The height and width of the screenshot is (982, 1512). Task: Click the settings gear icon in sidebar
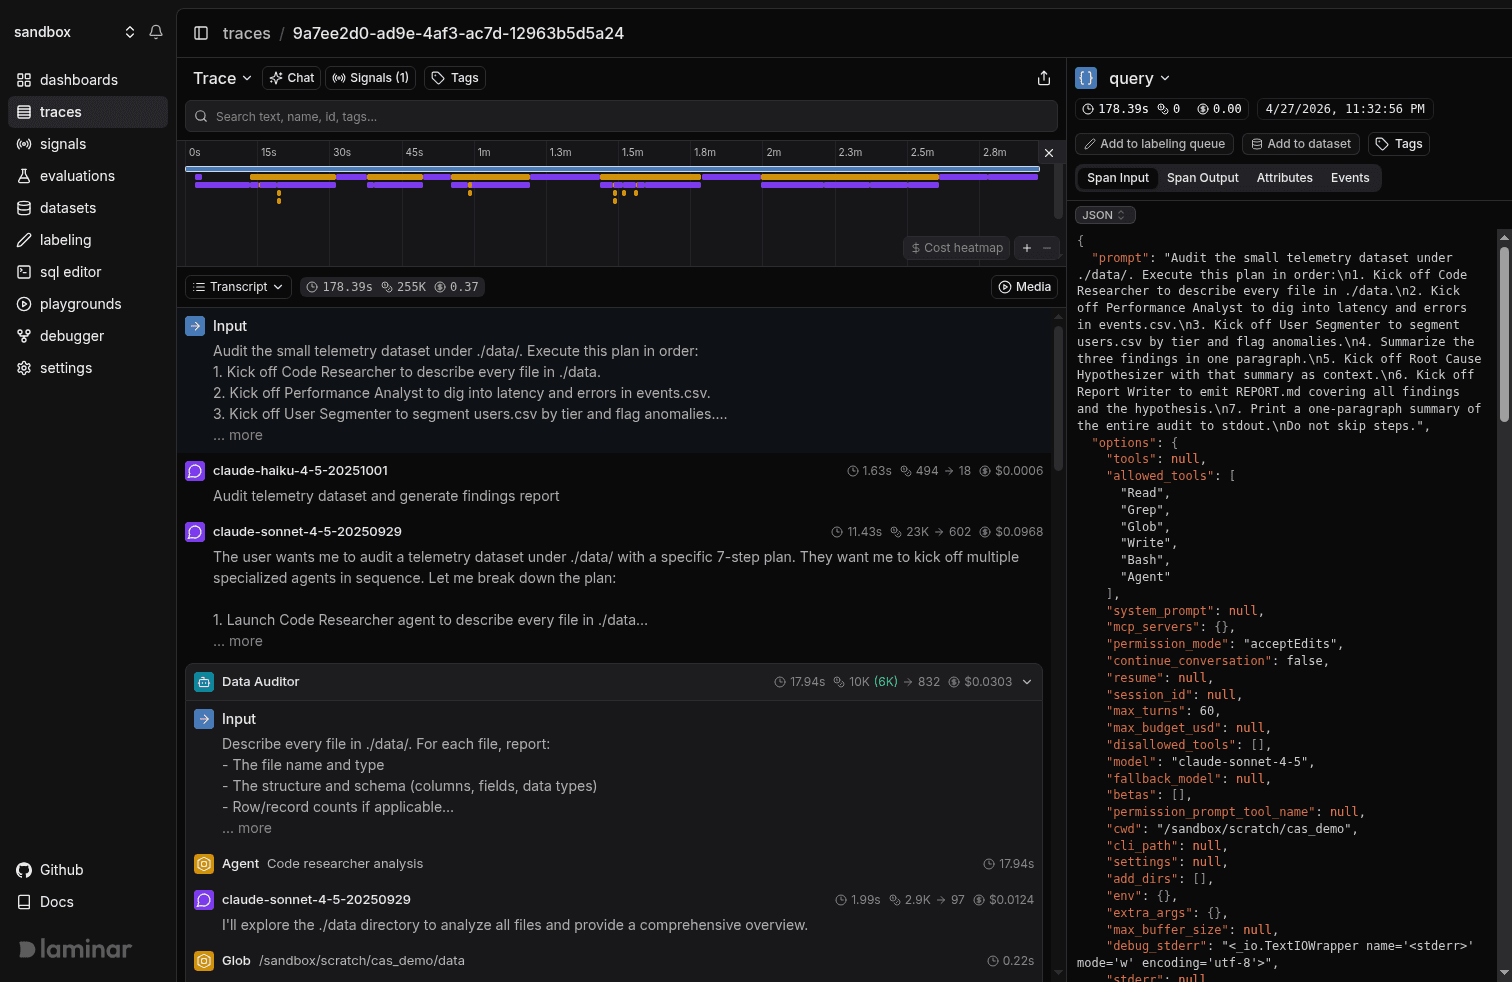[x=24, y=368]
